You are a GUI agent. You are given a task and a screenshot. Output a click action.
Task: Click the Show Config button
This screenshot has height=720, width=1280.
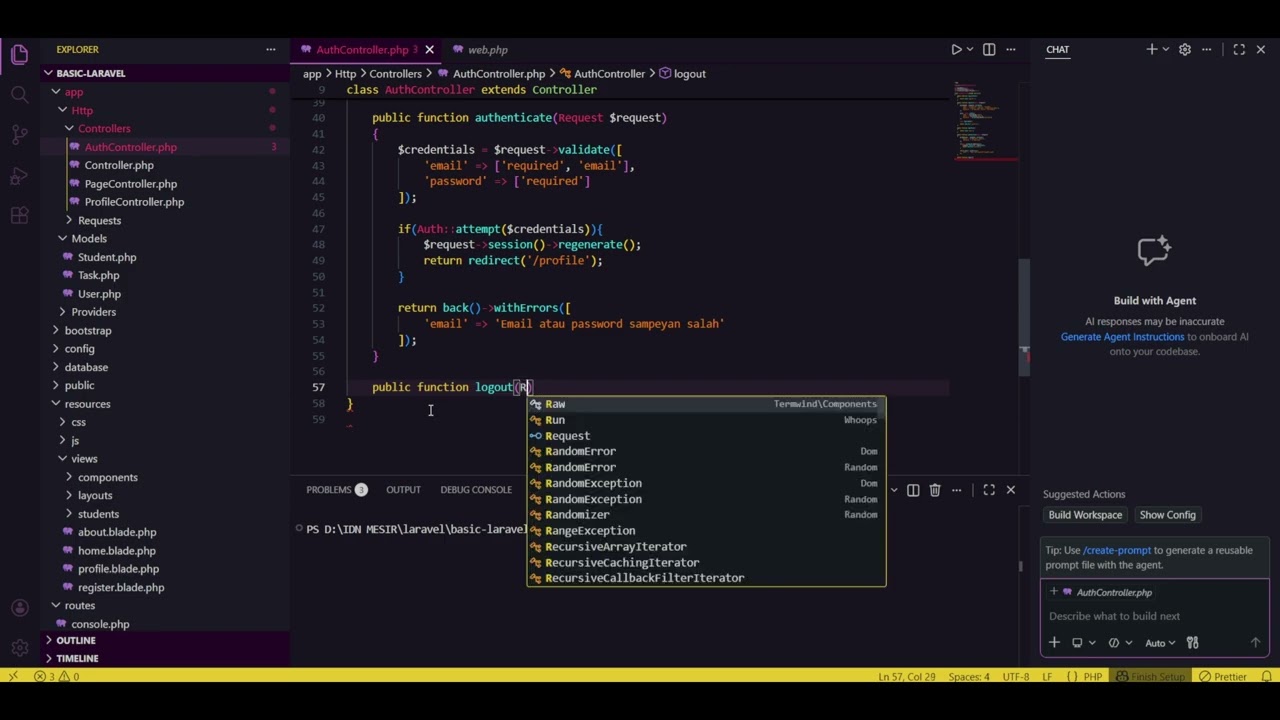[1167, 515]
